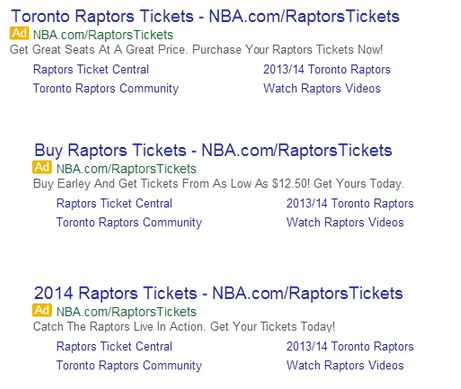Click the Ad badge on the first ad
Screen dimensions: 461x389
point(19,33)
